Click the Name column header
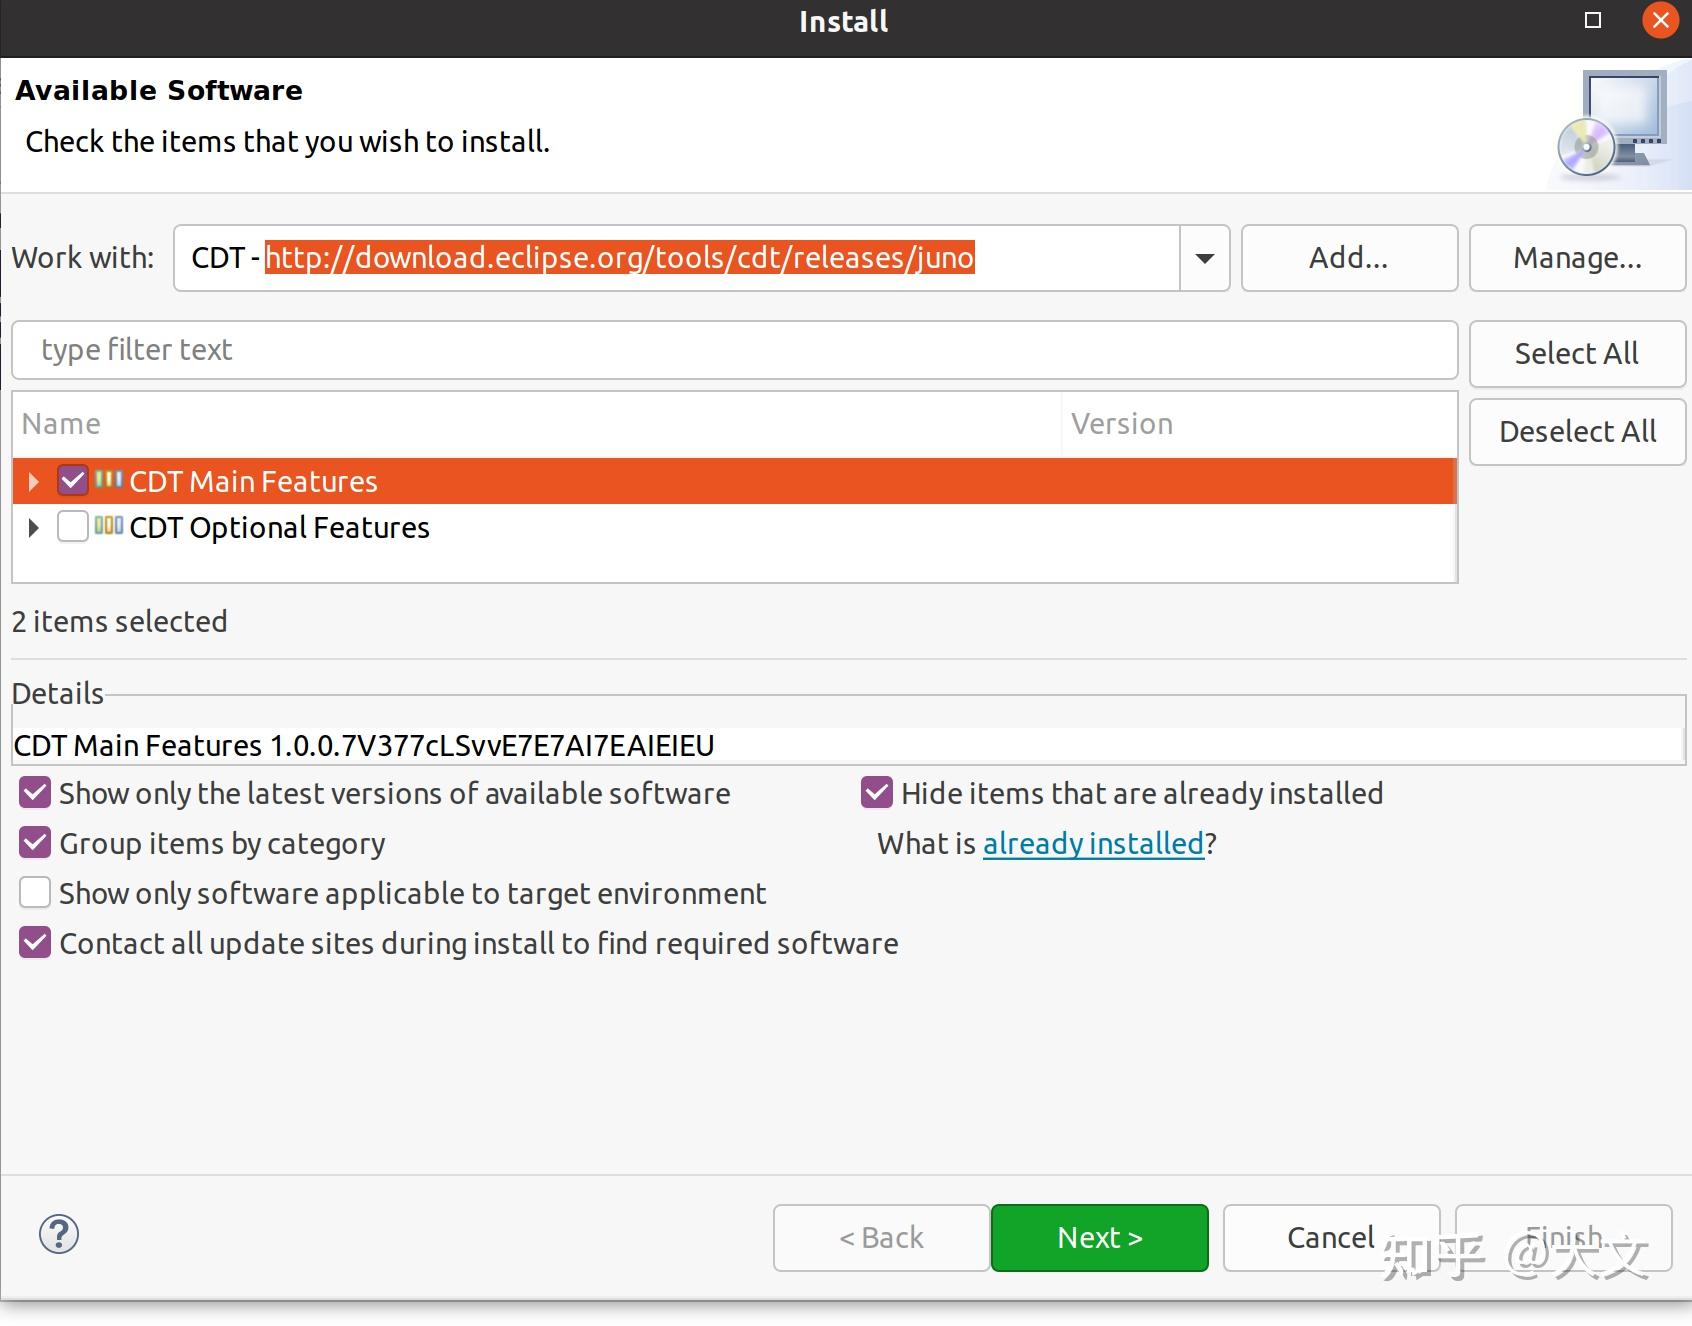The width and height of the screenshot is (1692, 1326). click(x=537, y=424)
